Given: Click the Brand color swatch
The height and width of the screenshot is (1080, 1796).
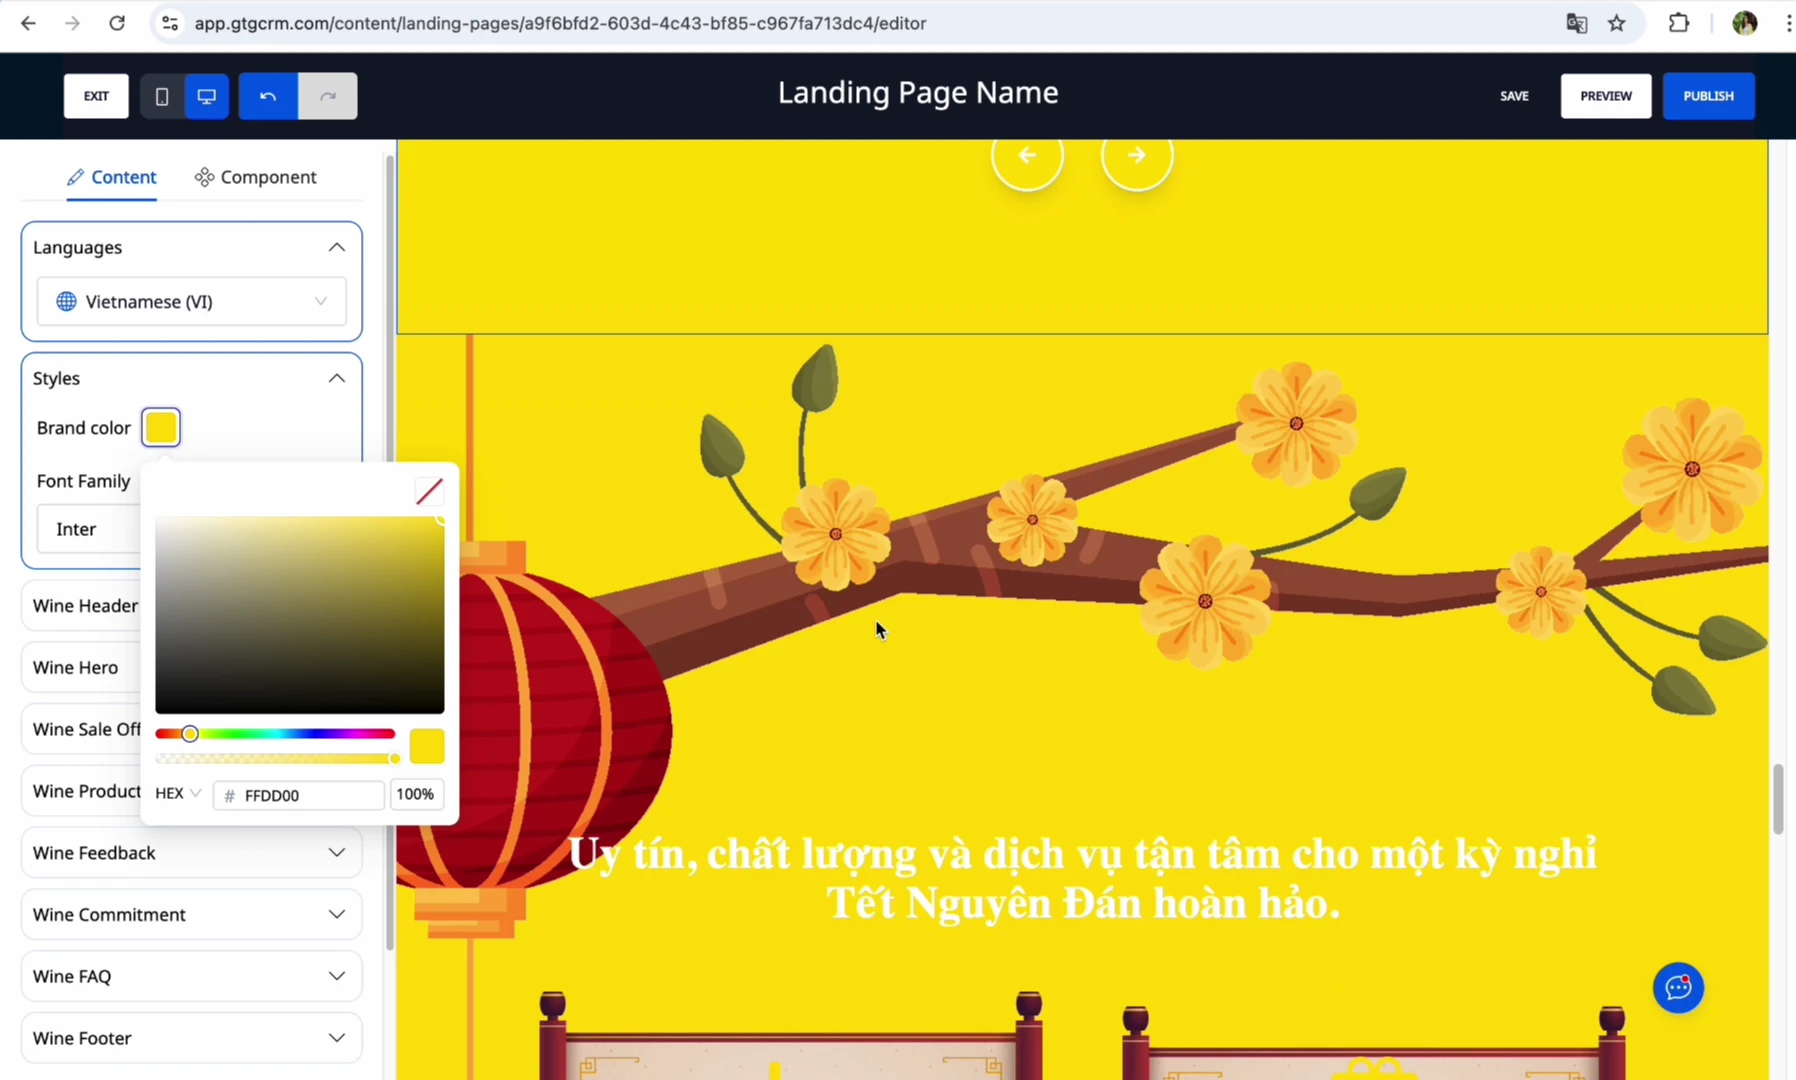Looking at the screenshot, I should click(x=161, y=427).
